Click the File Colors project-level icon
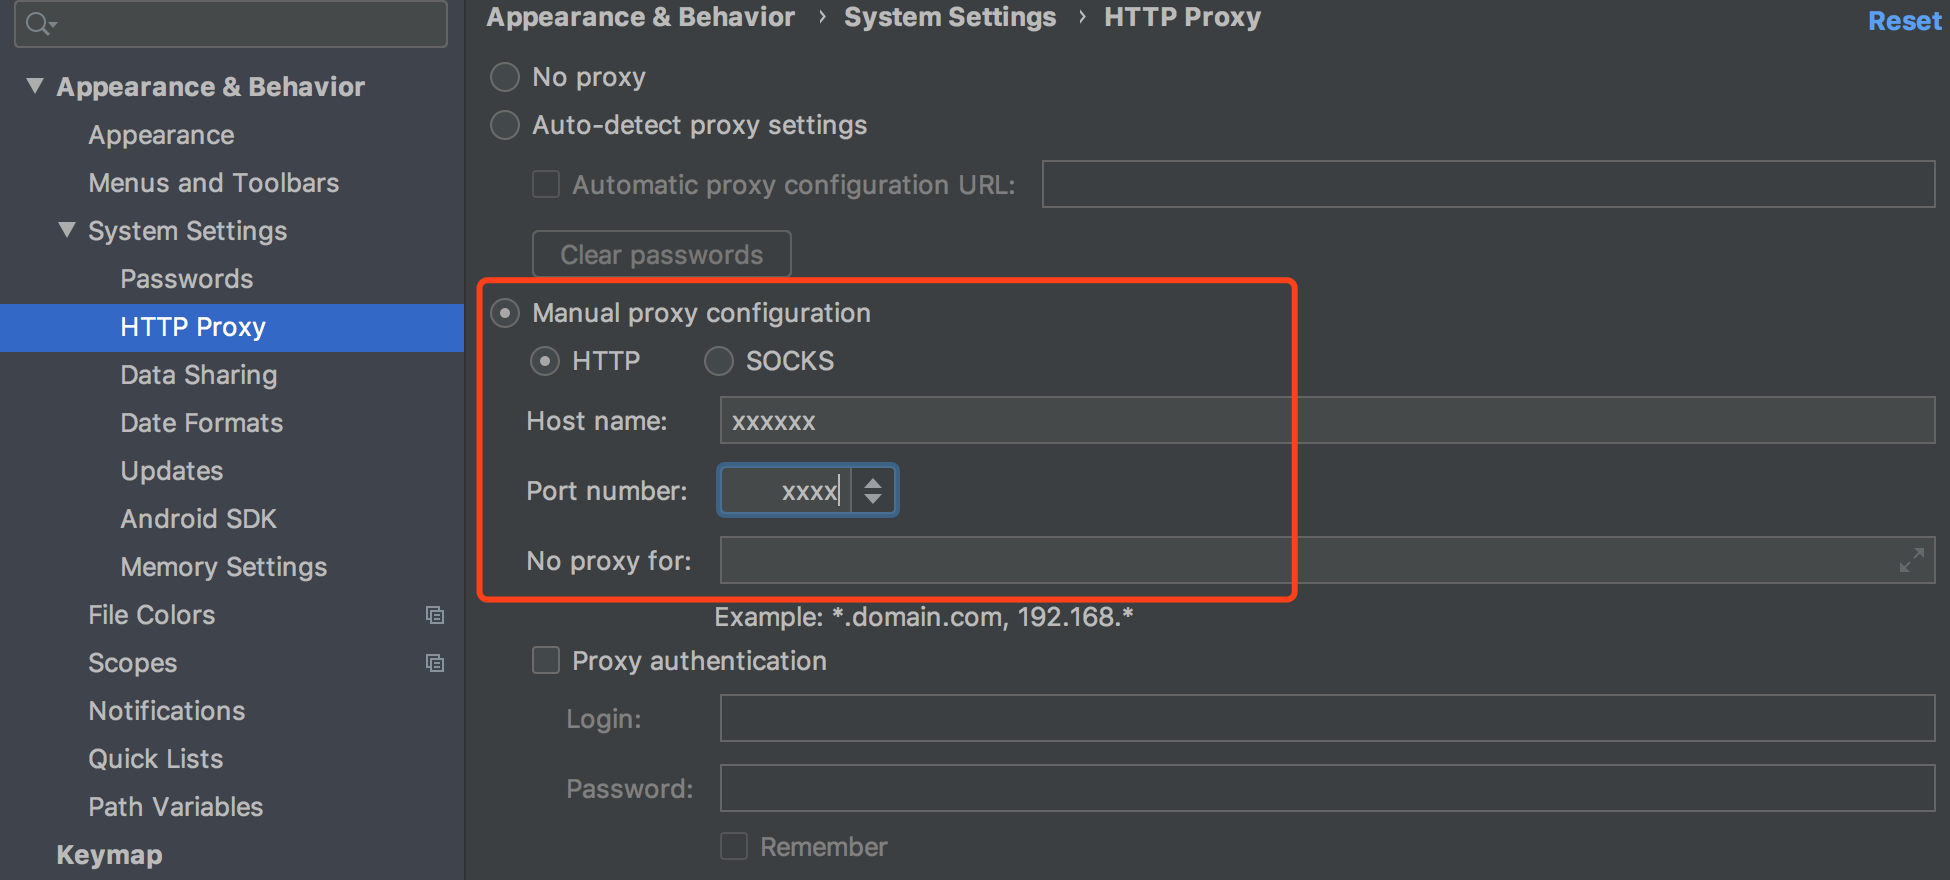The height and width of the screenshot is (880, 1950). [x=435, y=615]
